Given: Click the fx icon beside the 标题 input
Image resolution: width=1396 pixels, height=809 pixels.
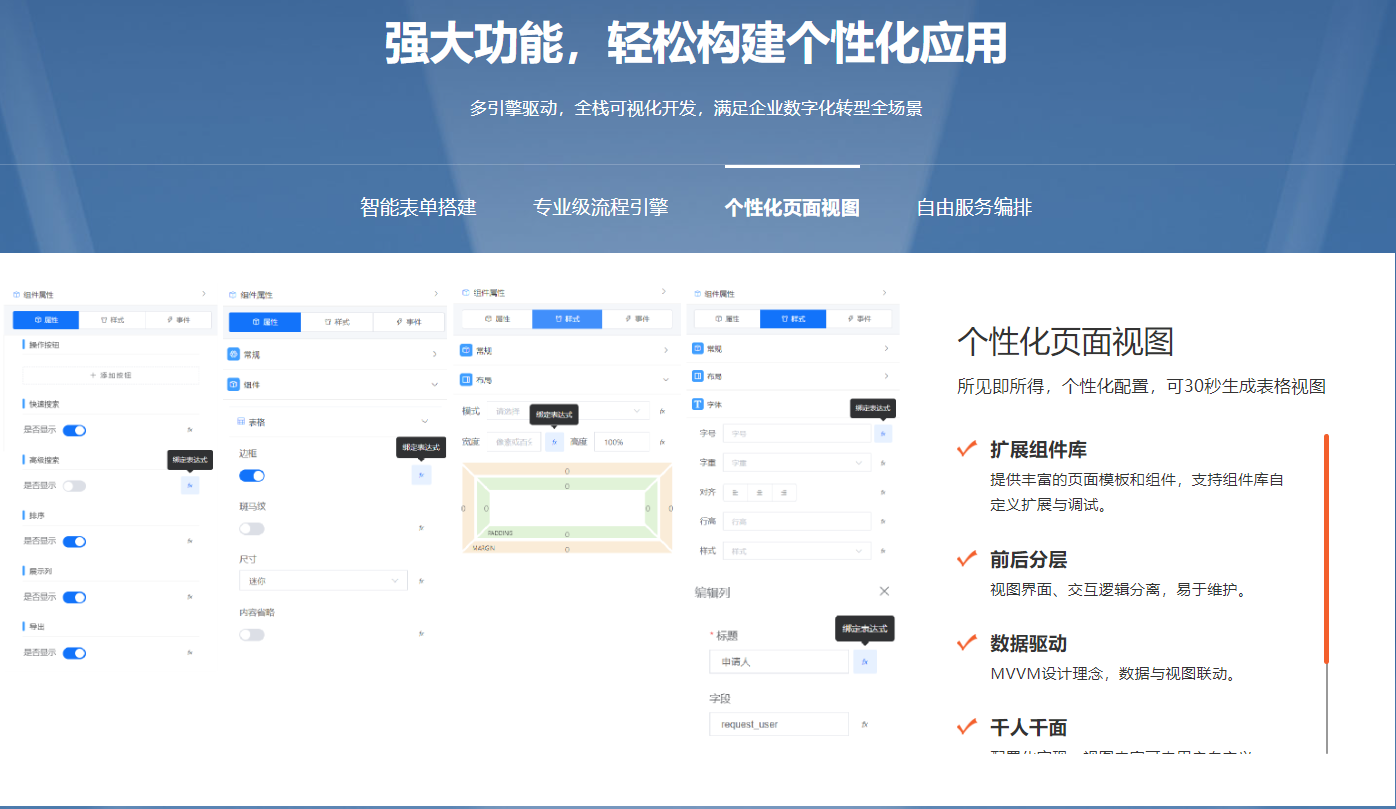Looking at the screenshot, I should click(x=864, y=660).
